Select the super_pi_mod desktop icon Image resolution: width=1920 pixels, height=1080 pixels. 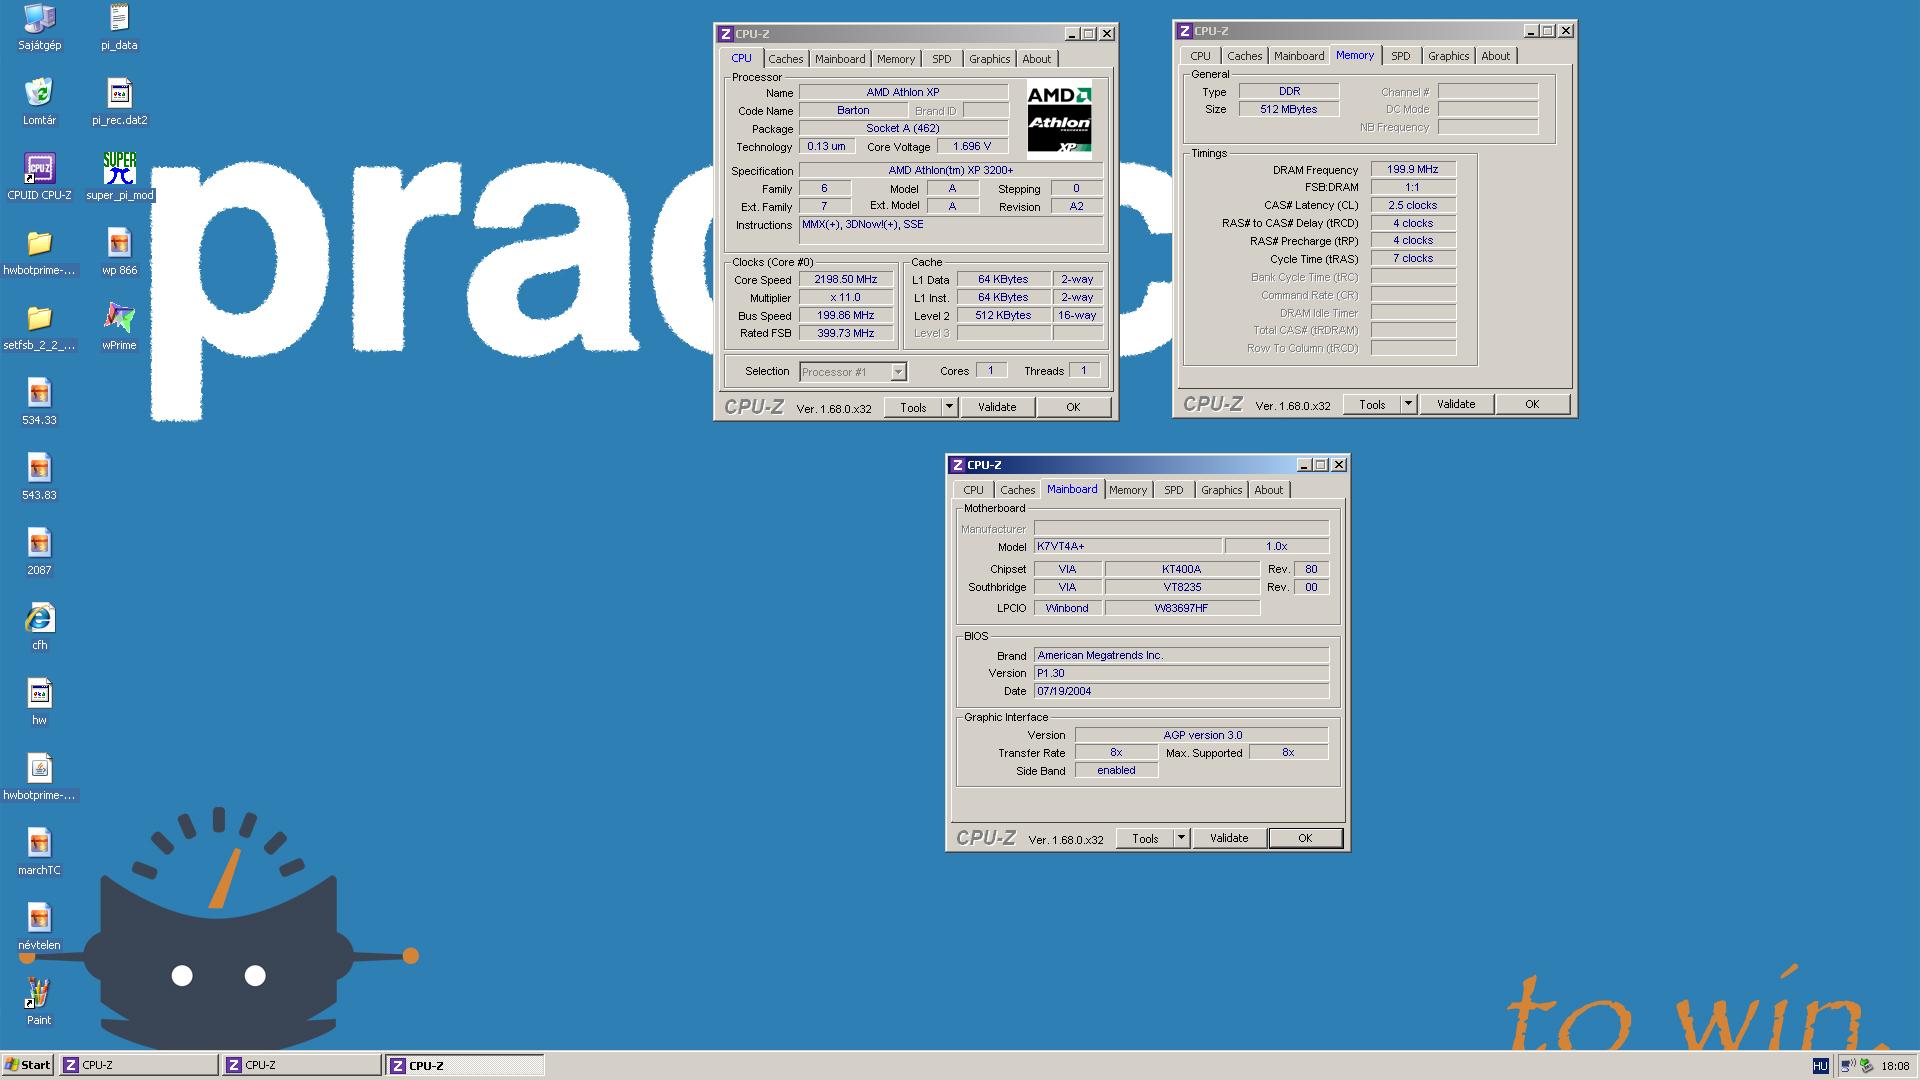tap(119, 177)
